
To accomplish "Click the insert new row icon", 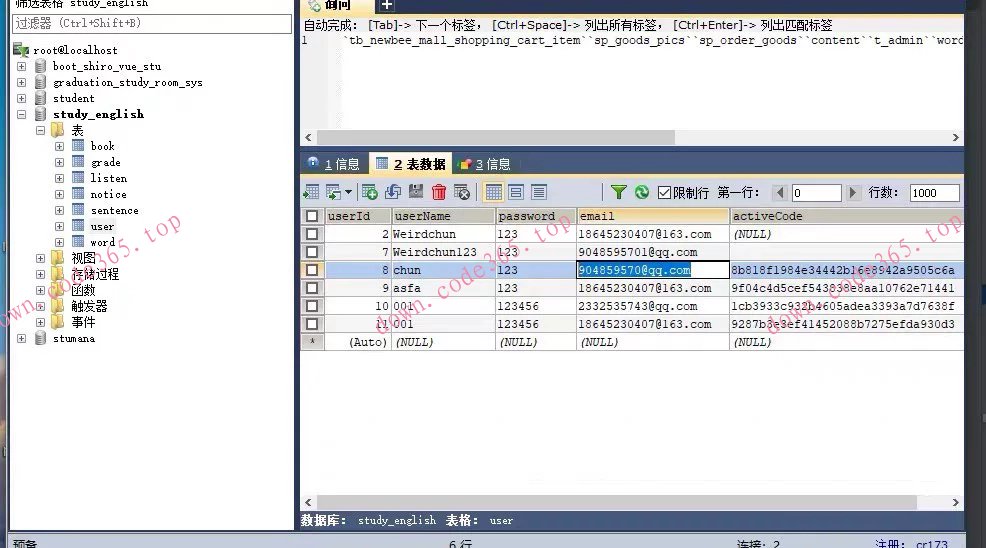I will pyautogui.click(x=370, y=192).
